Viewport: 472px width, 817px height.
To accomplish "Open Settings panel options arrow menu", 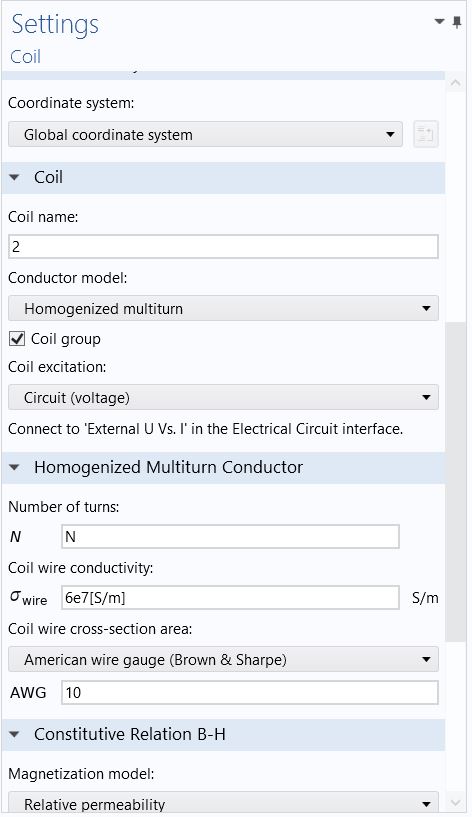I will tap(439, 21).
